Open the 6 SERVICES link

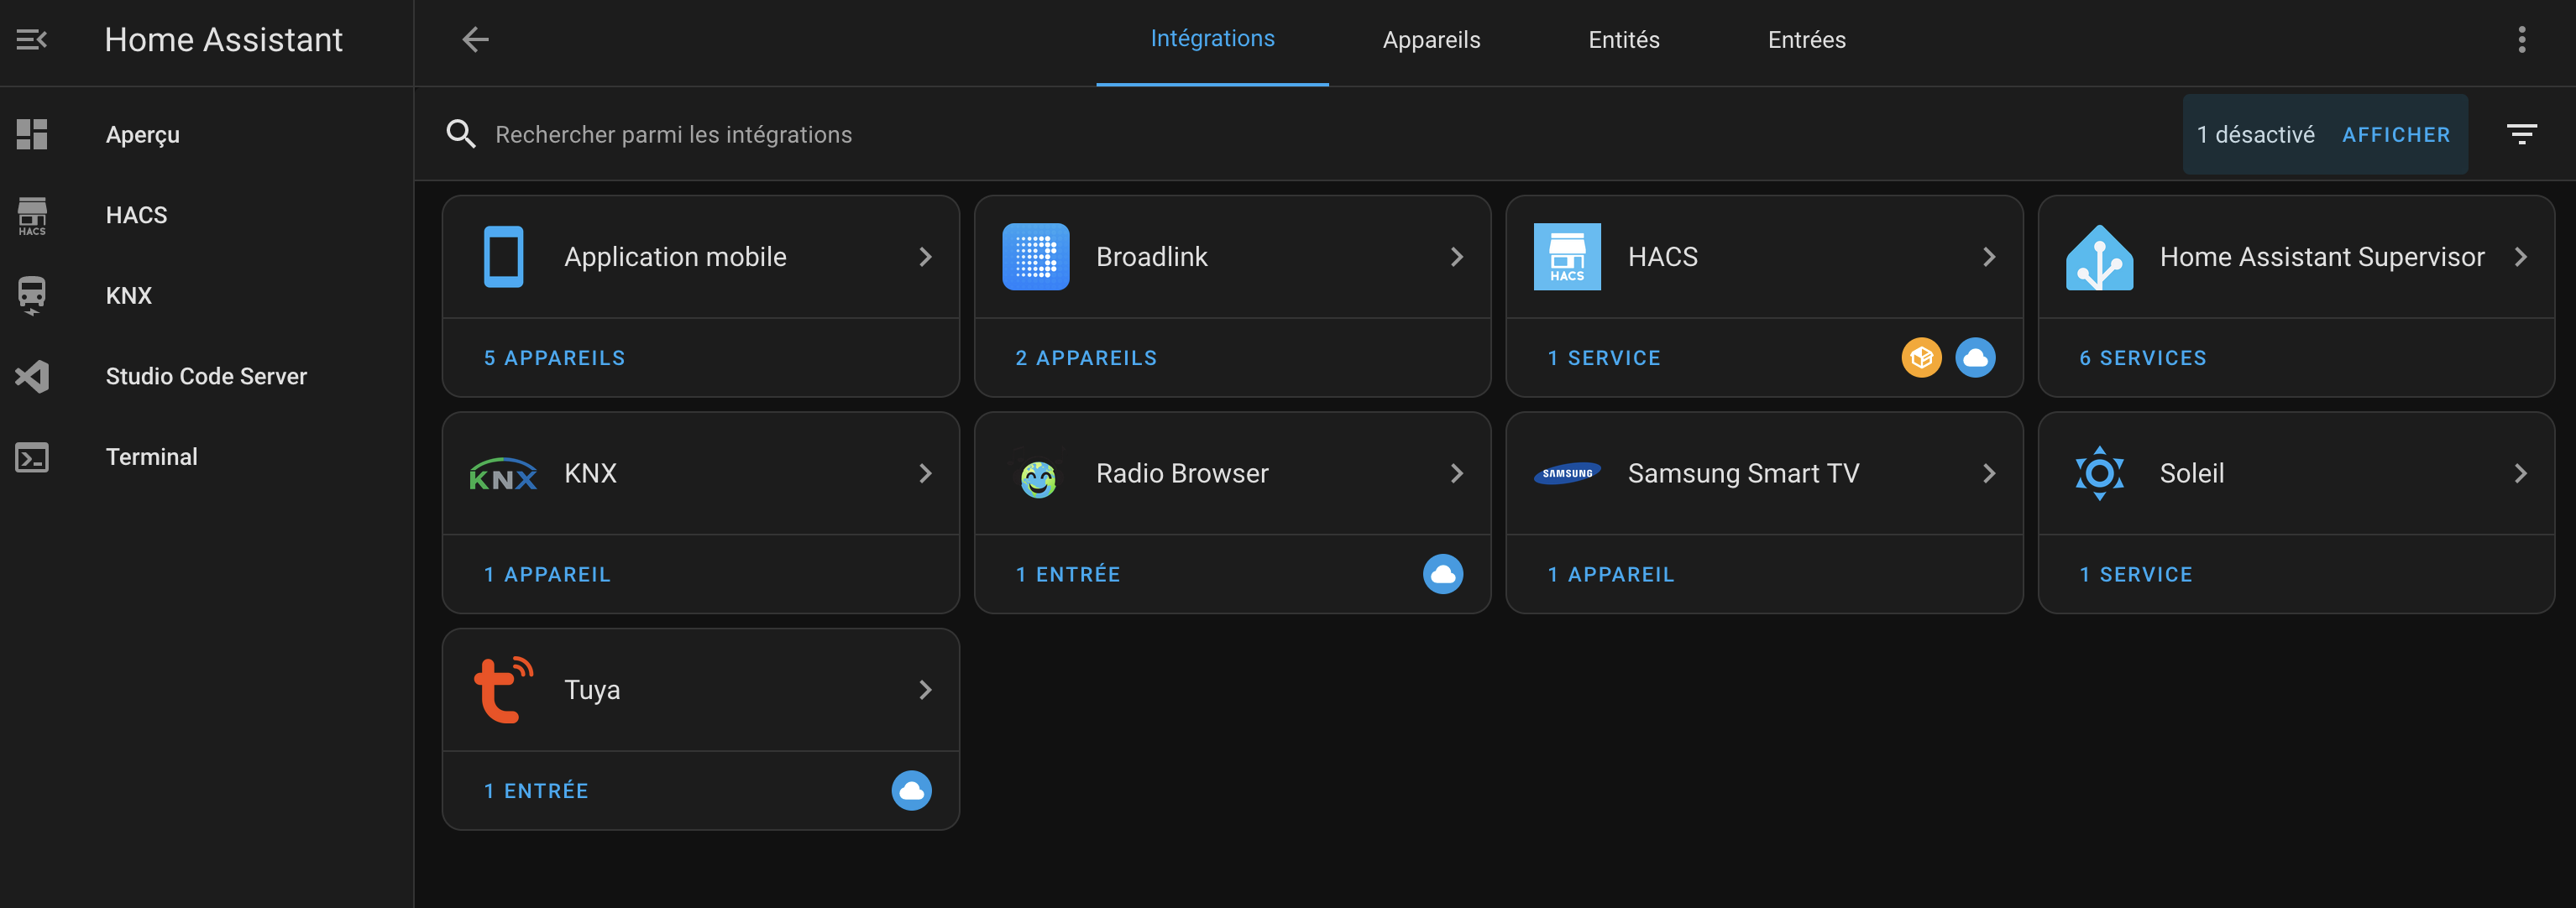pos(2142,358)
